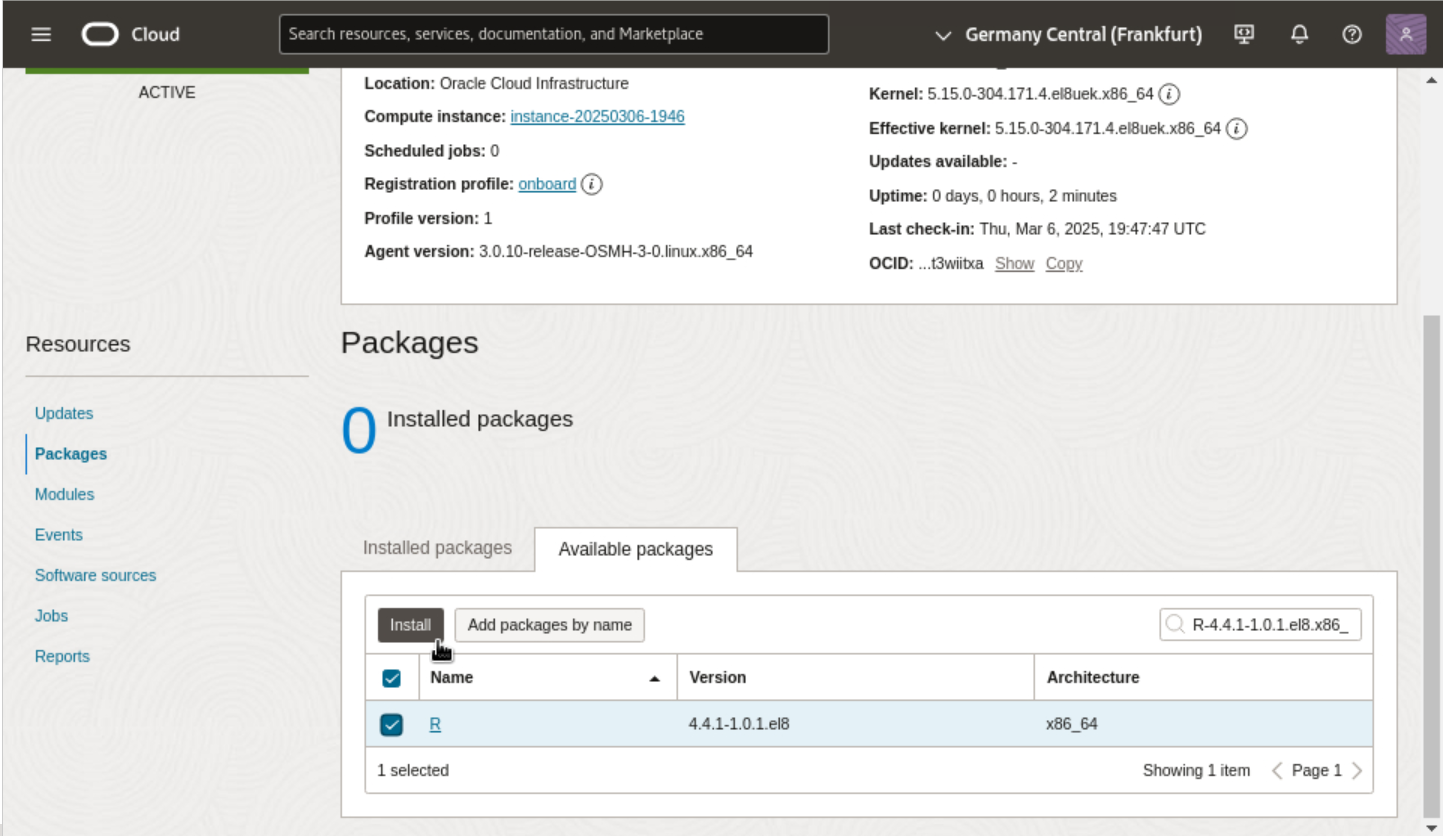This screenshot has height=836, width=1443.
Task: Toggle the select-all packages checkbox
Action: click(x=392, y=679)
